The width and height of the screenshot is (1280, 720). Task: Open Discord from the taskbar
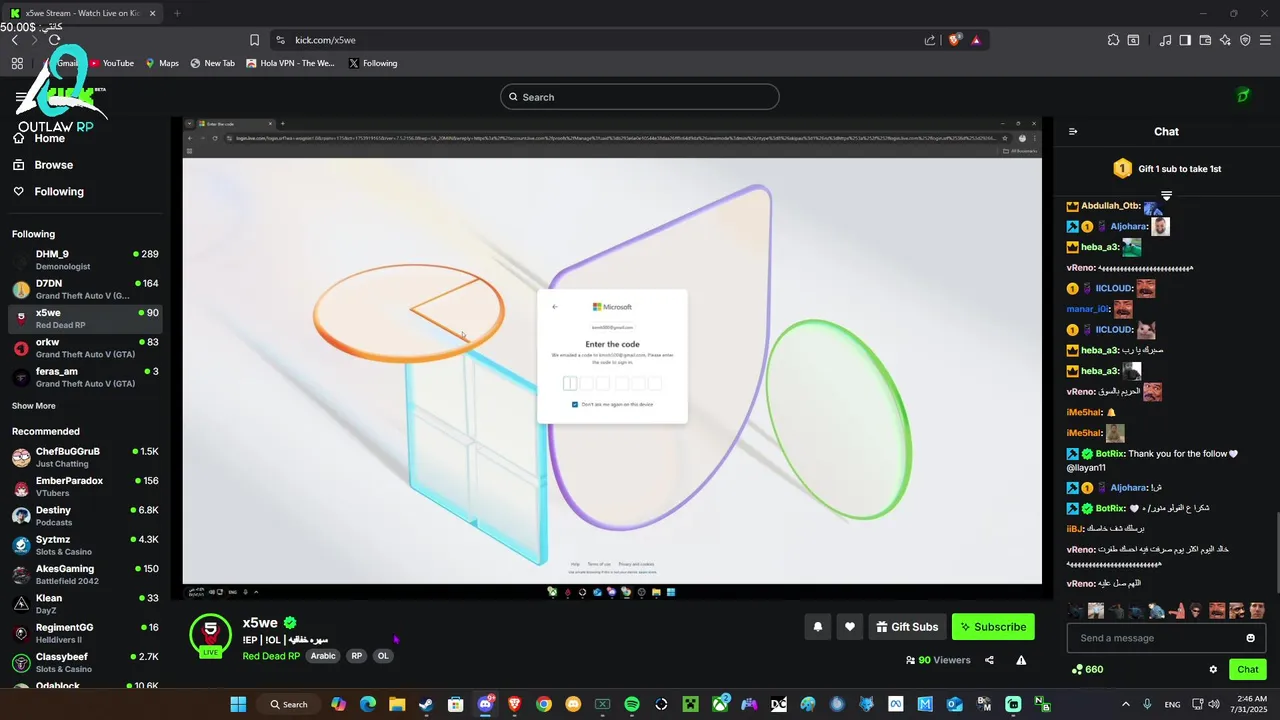(486, 704)
